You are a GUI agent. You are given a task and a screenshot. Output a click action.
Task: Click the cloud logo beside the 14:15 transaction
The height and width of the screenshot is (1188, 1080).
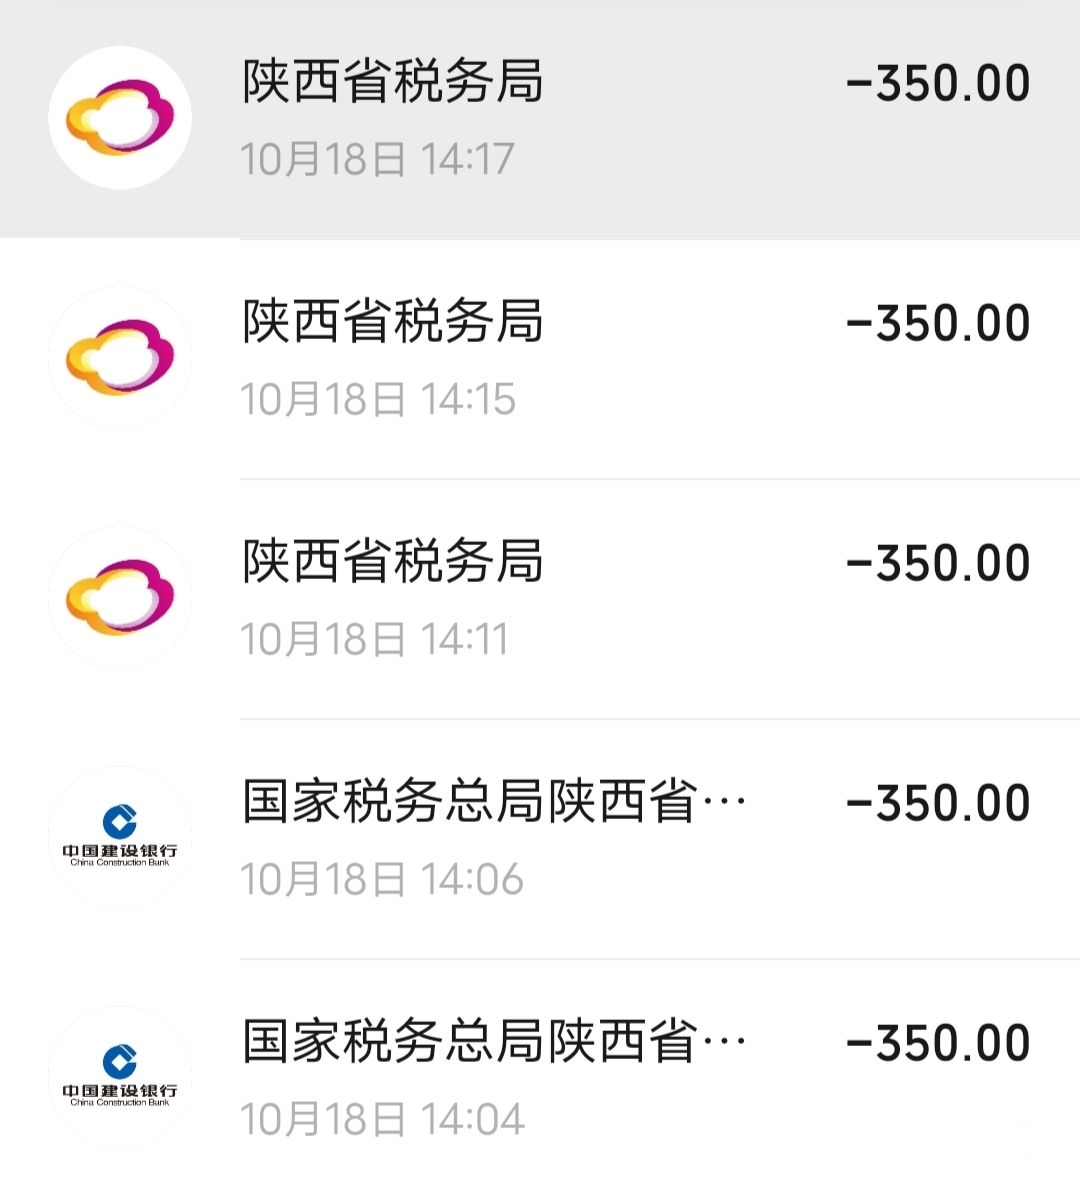pos(120,358)
